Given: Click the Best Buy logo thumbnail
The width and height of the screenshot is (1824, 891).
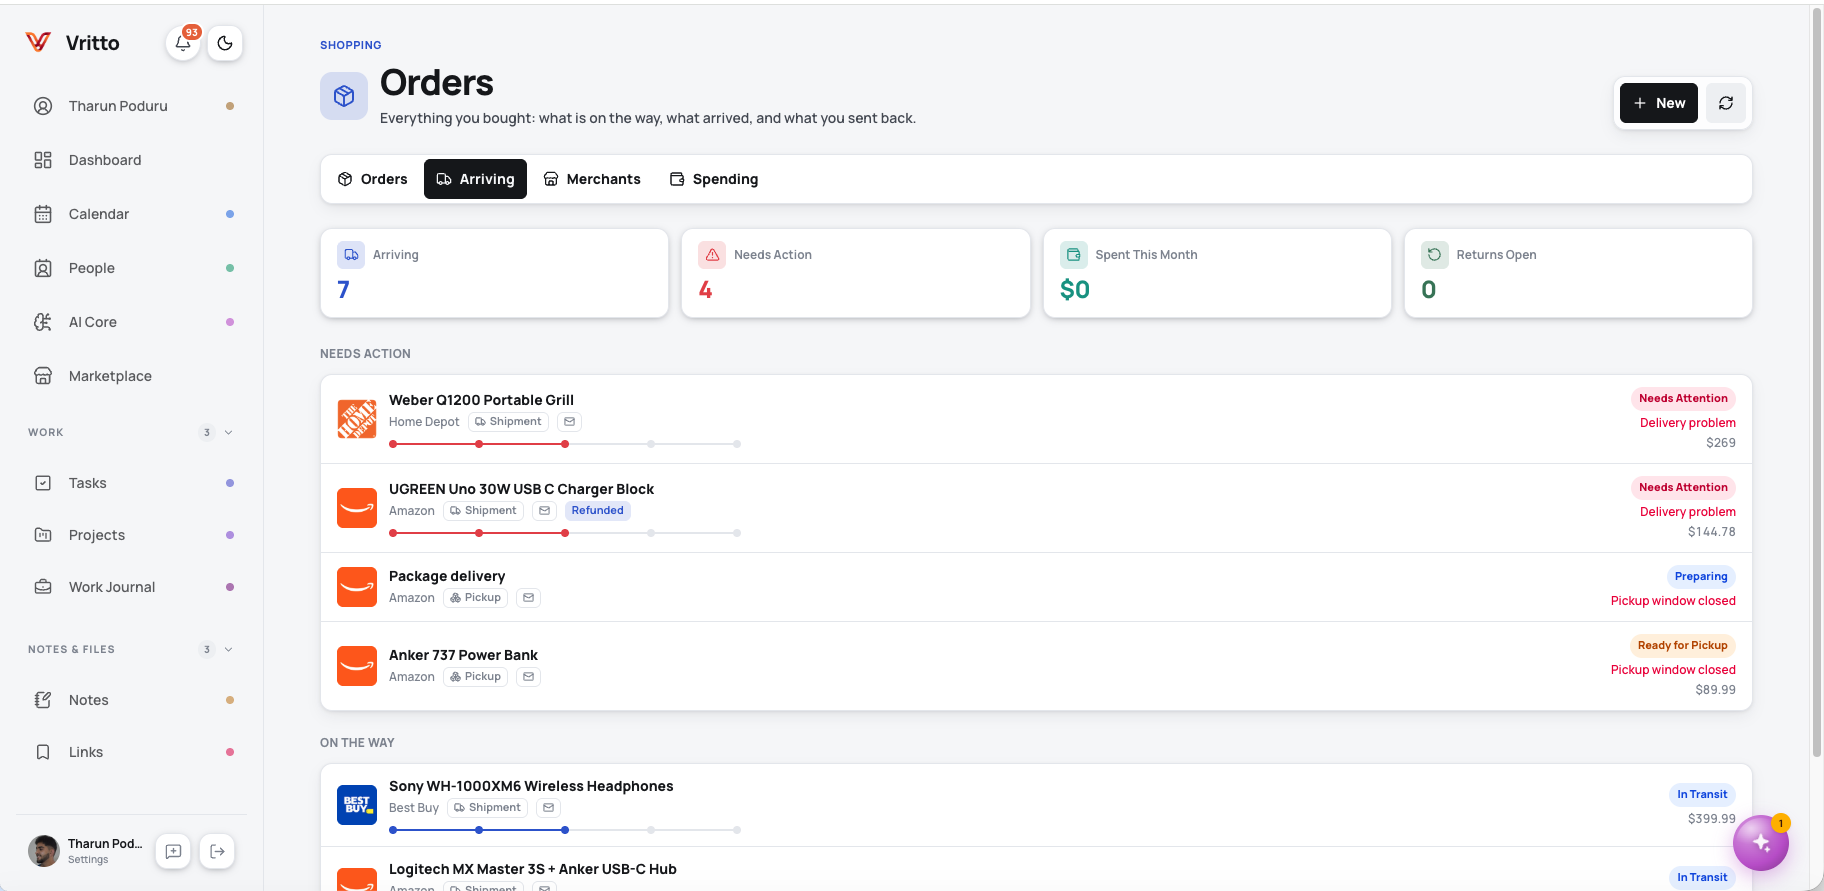Looking at the screenshot, I should tap(357, 805).
